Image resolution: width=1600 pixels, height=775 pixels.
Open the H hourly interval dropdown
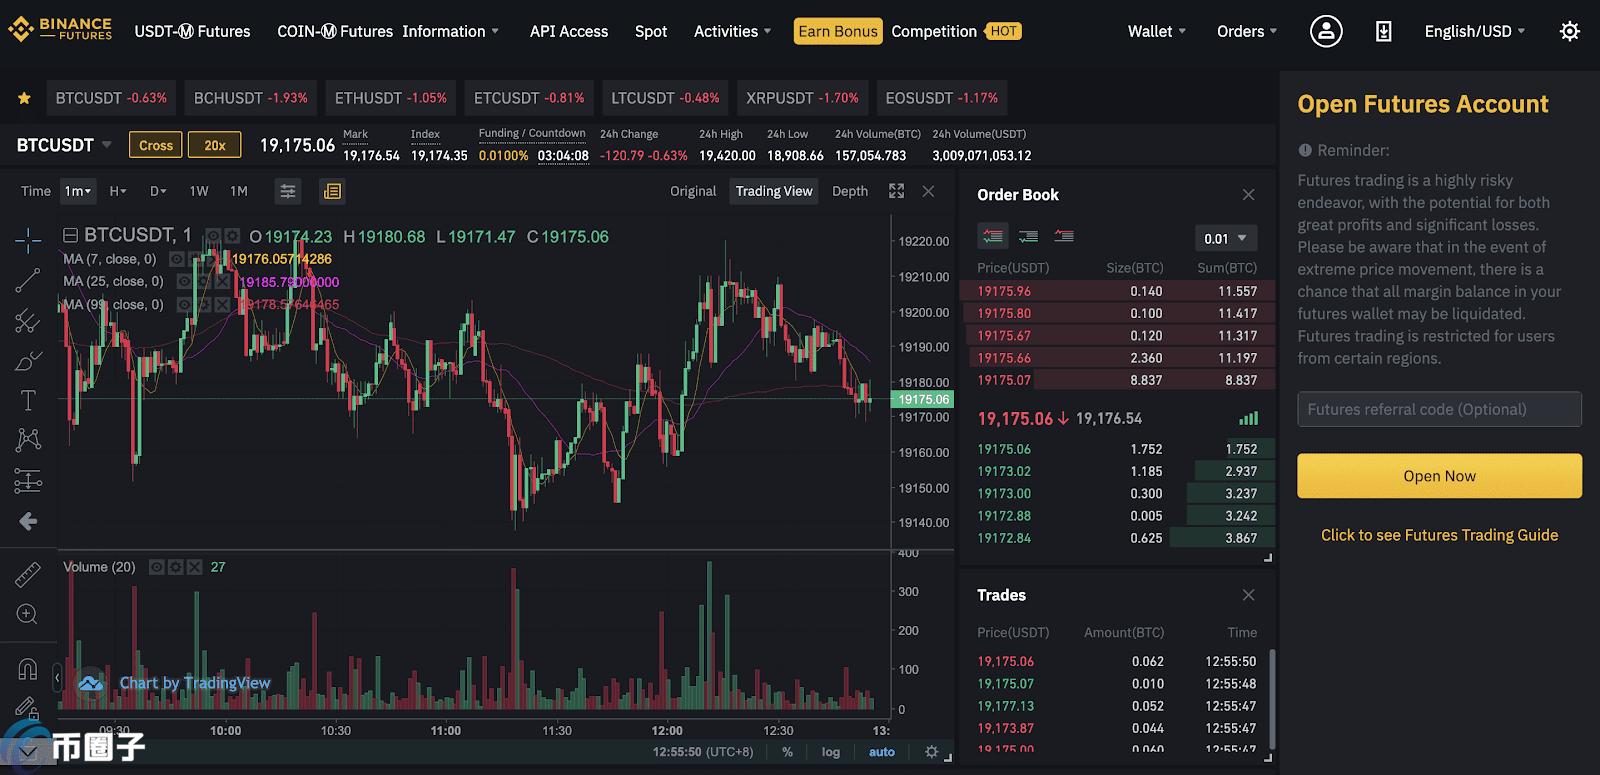point(118,191)
